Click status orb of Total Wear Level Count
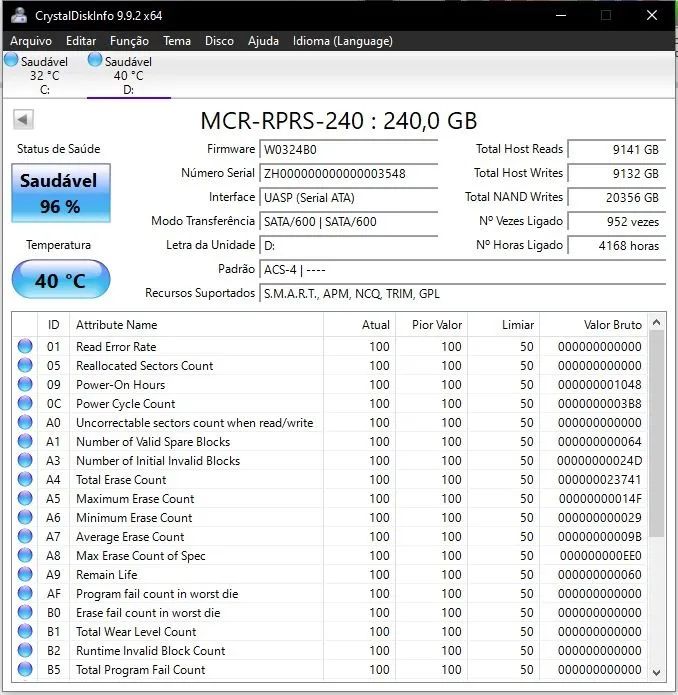 pos(25,631)
